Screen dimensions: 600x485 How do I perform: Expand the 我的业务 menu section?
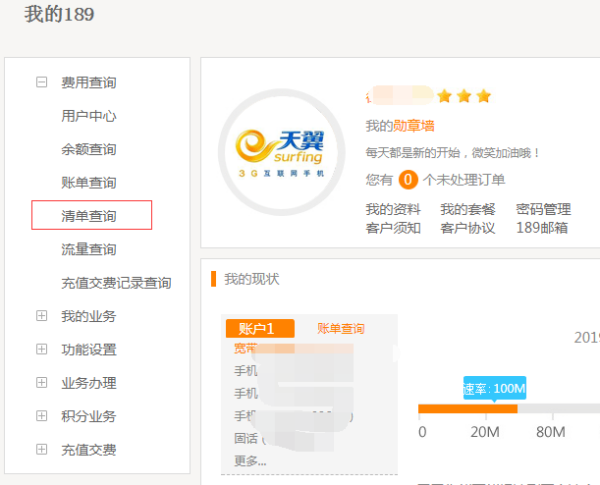[42, 316]
